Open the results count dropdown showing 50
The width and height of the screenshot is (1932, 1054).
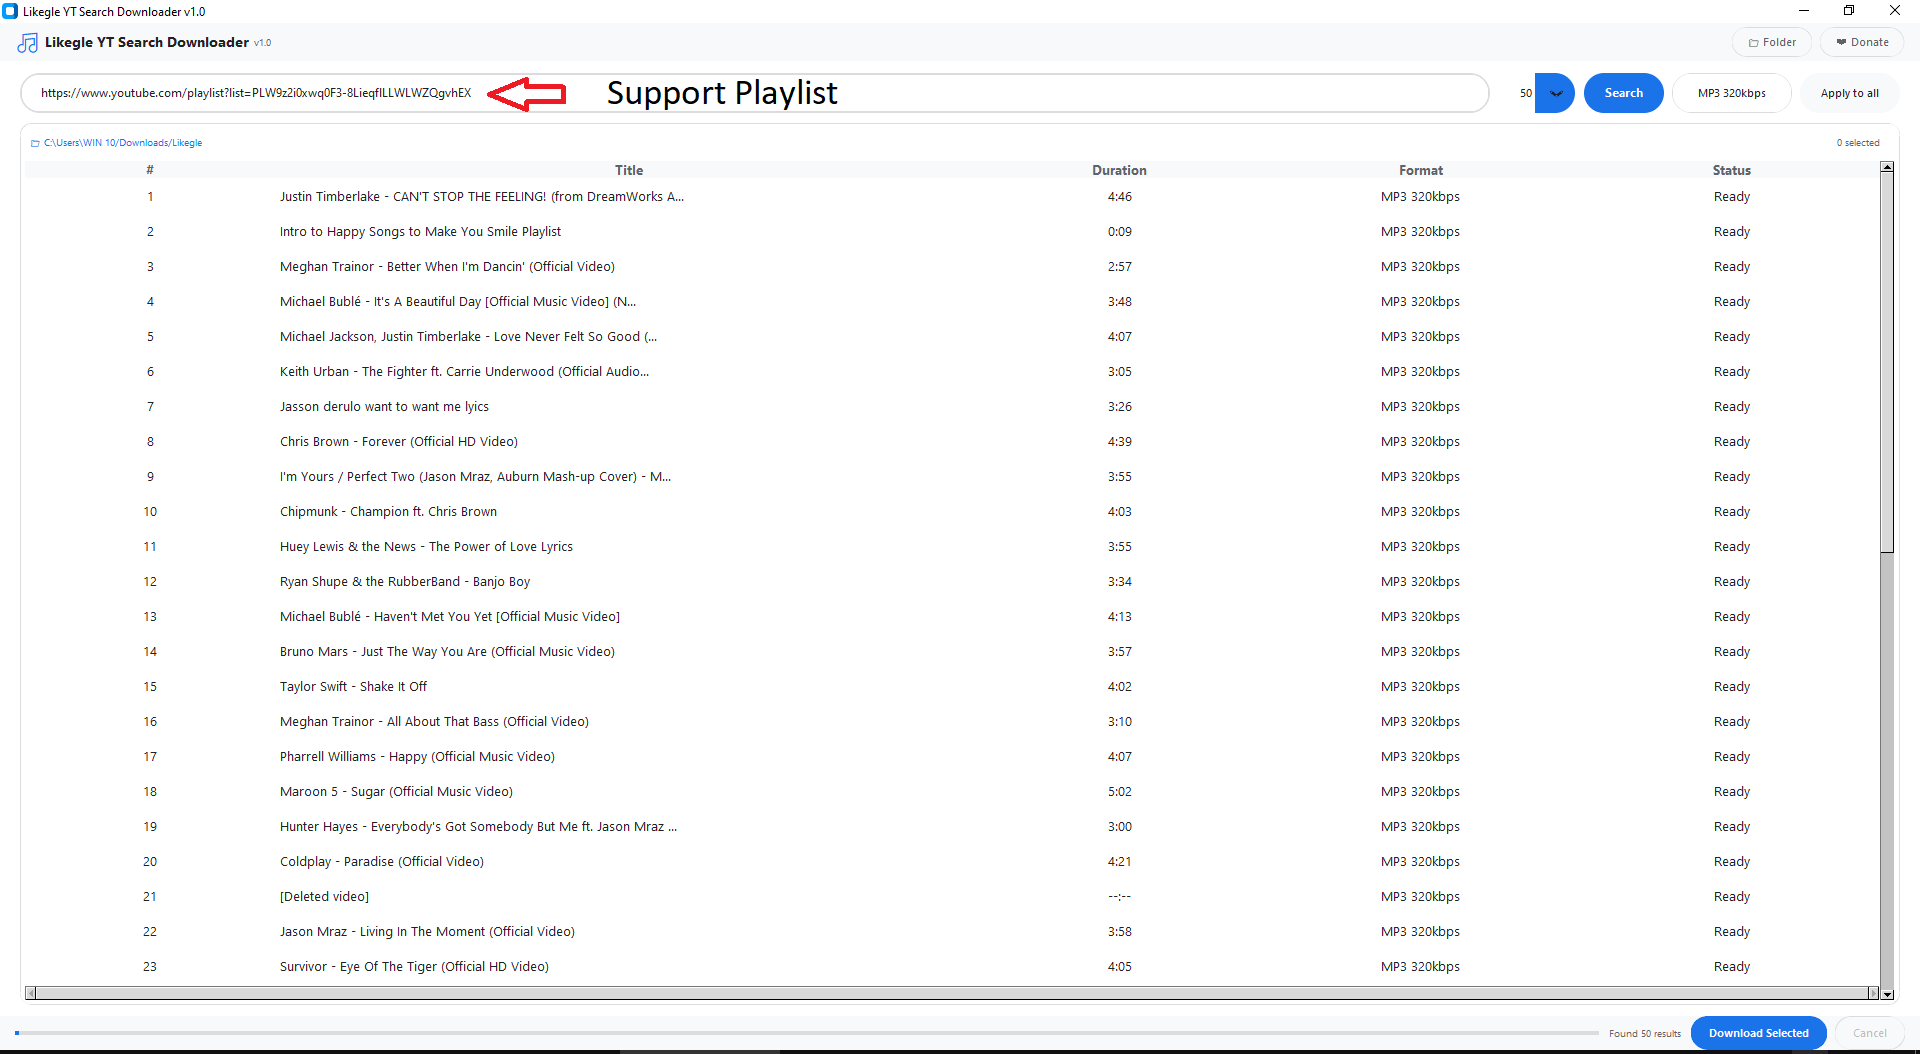1554,93
